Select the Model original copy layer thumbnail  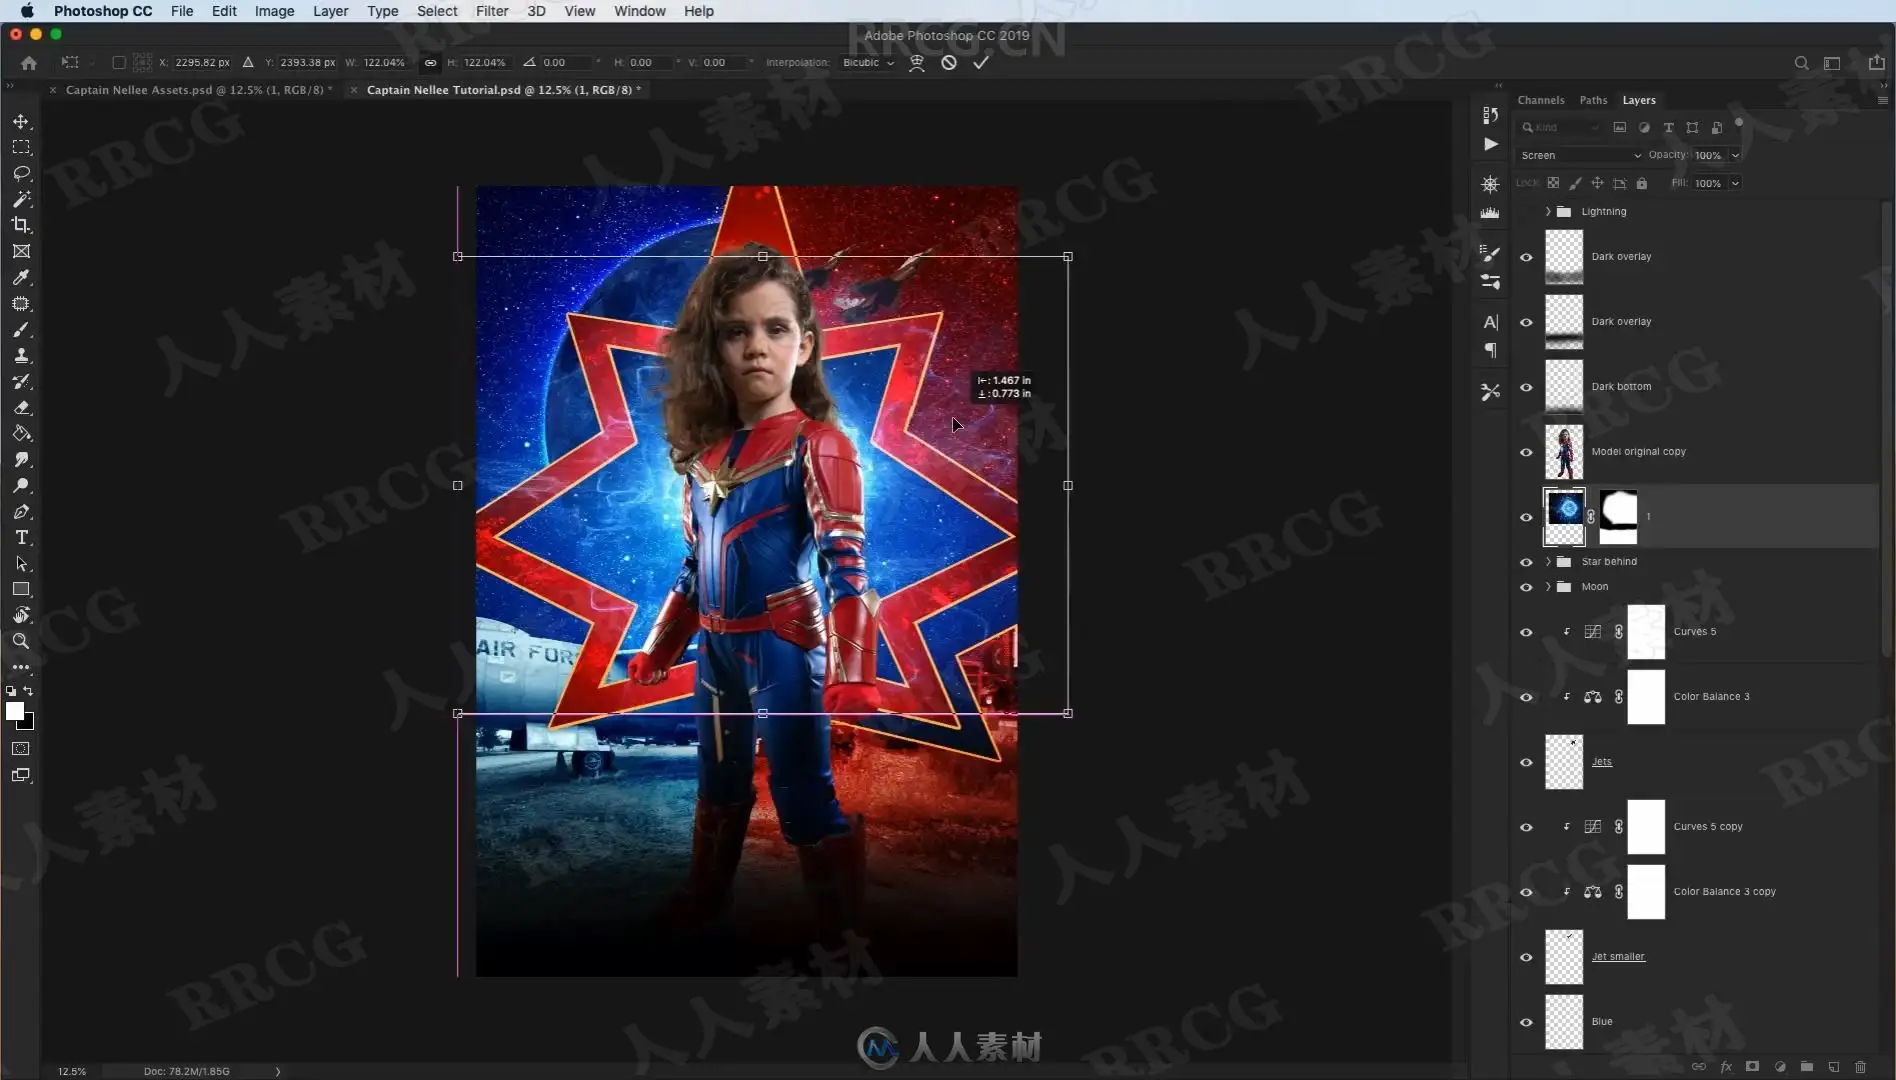point(1564,452)
